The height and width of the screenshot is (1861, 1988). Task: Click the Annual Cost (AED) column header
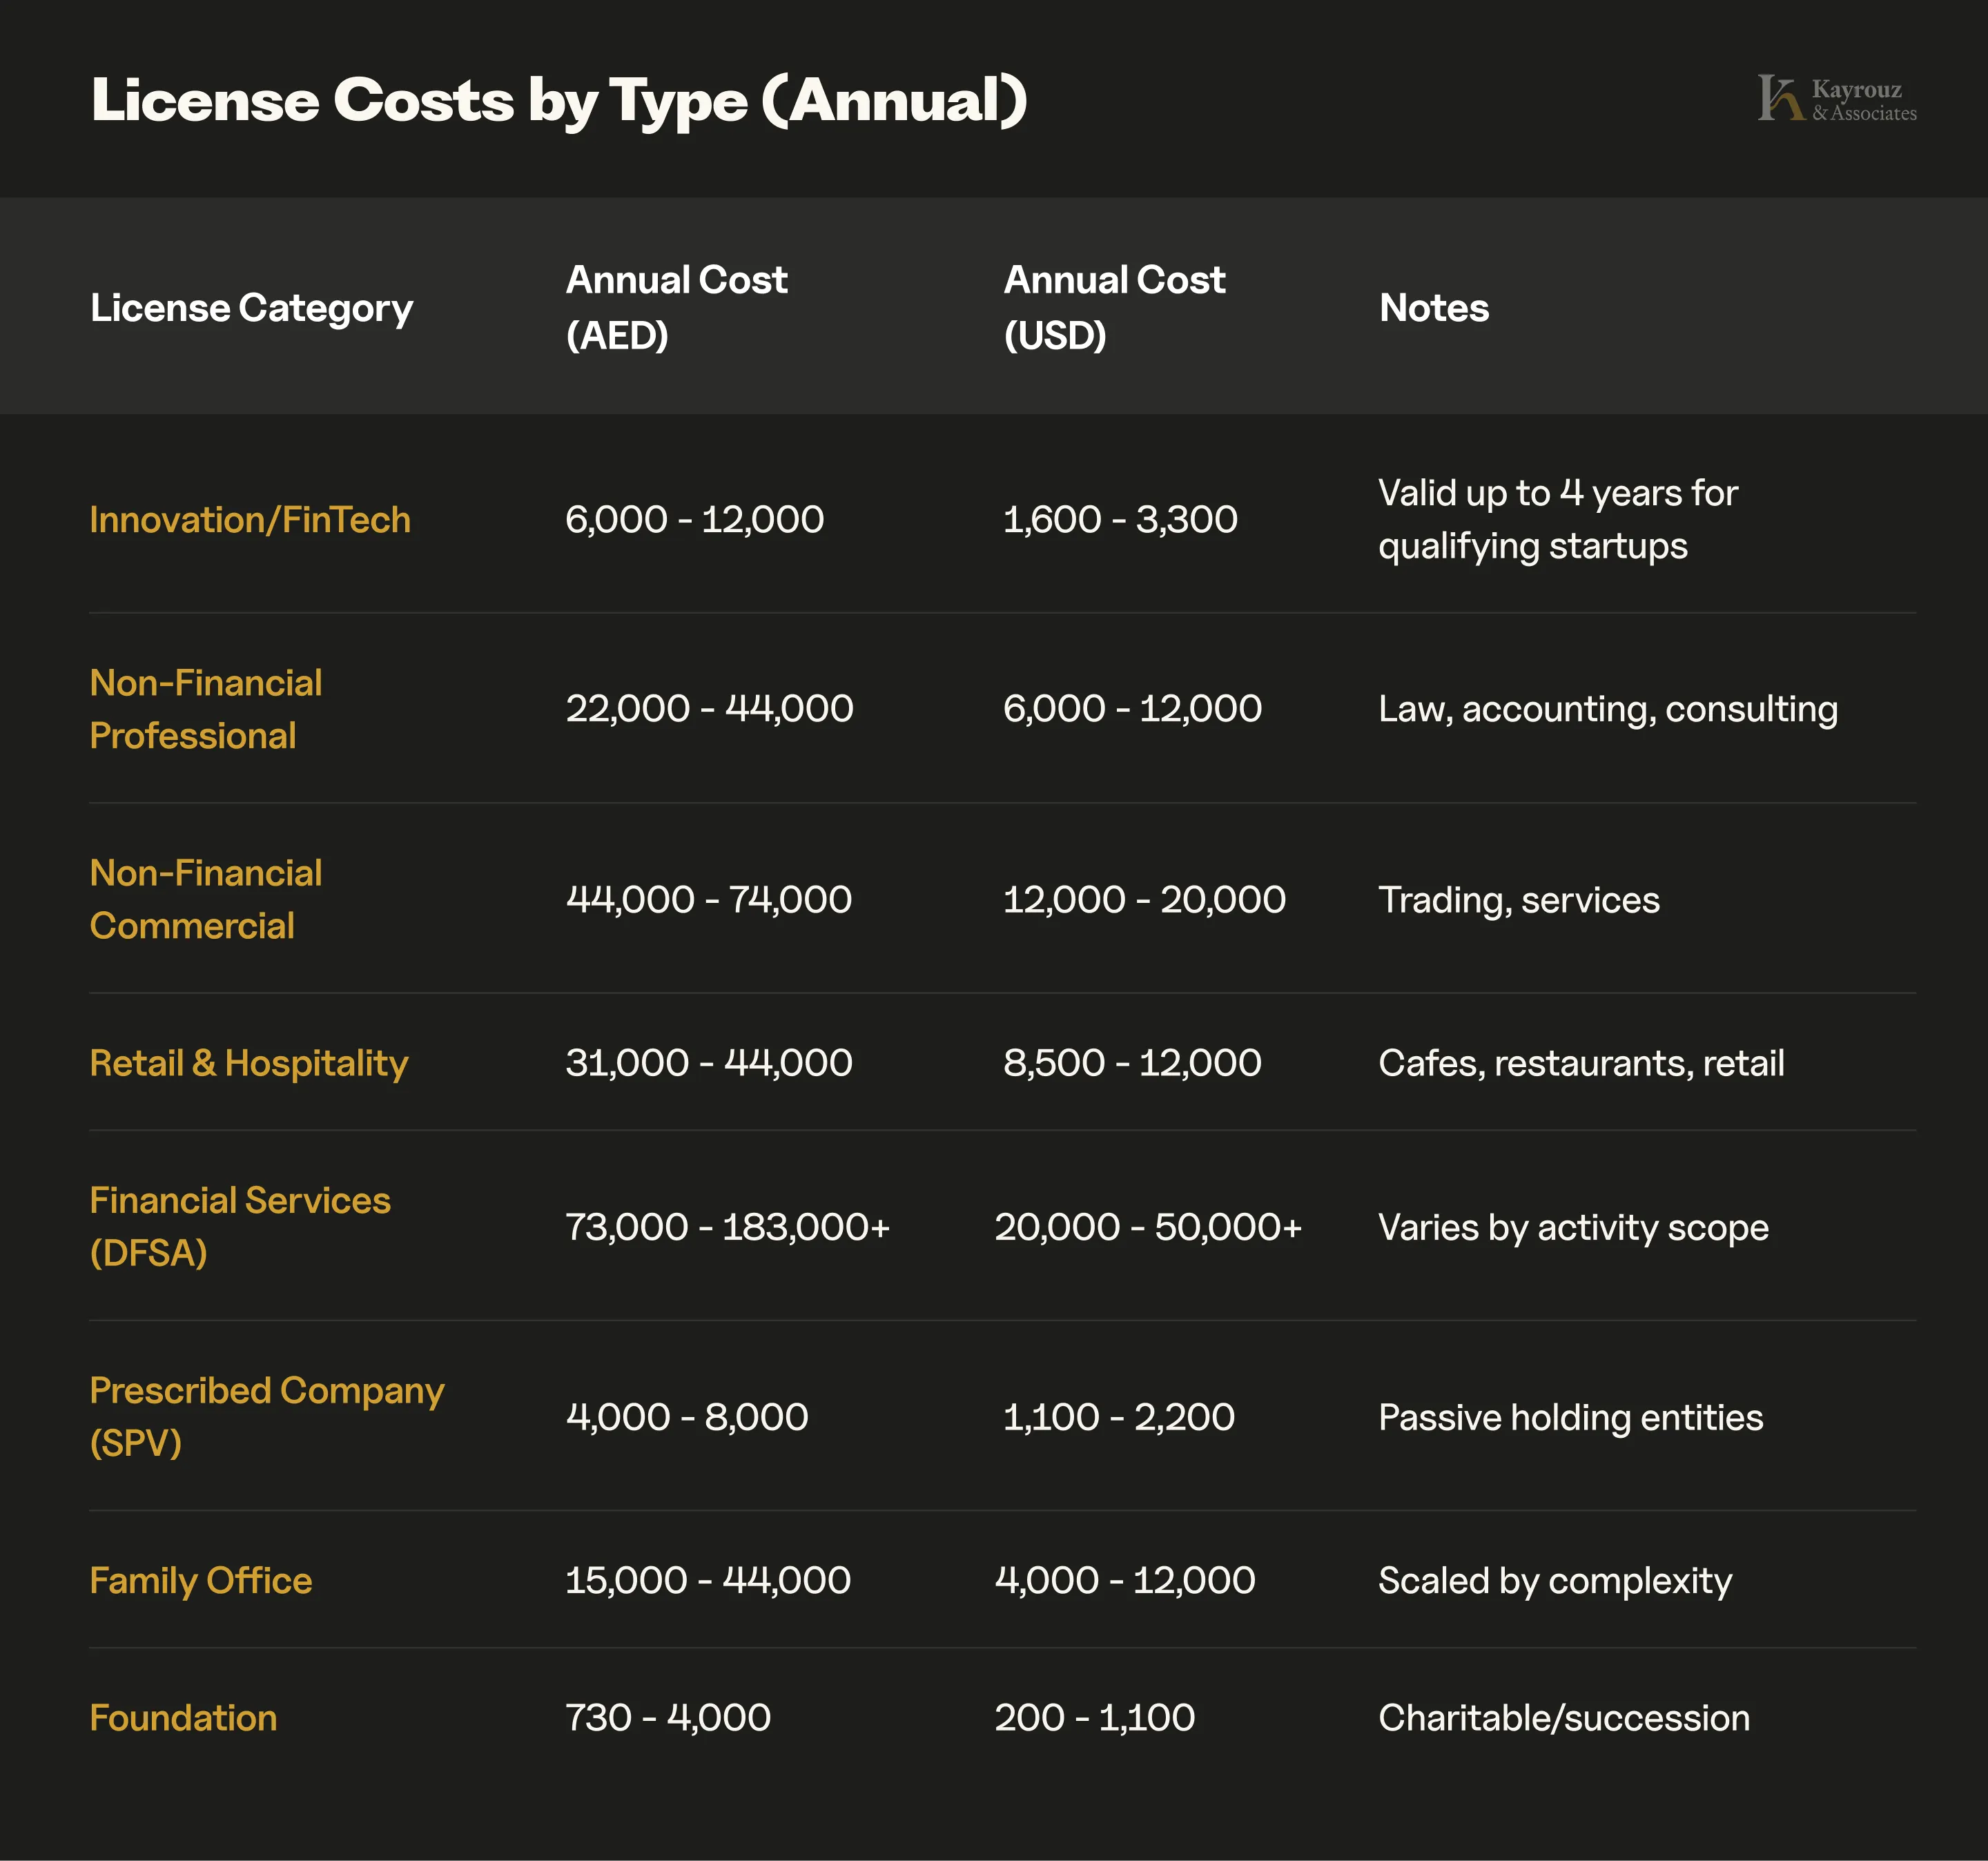tap(676, 308)
